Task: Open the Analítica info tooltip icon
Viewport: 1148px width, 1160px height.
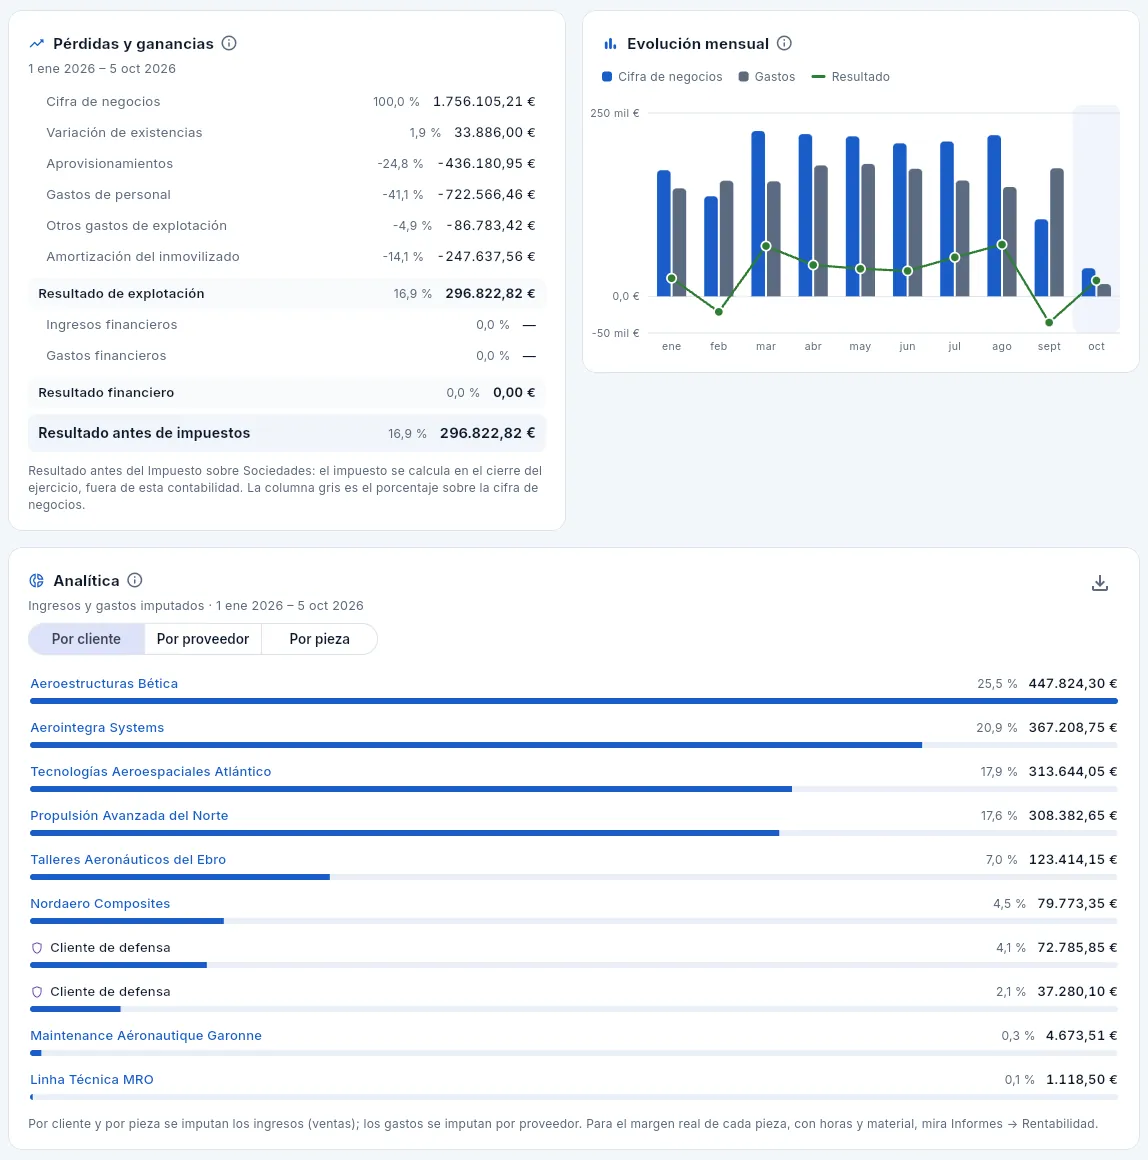Action: 135,580
